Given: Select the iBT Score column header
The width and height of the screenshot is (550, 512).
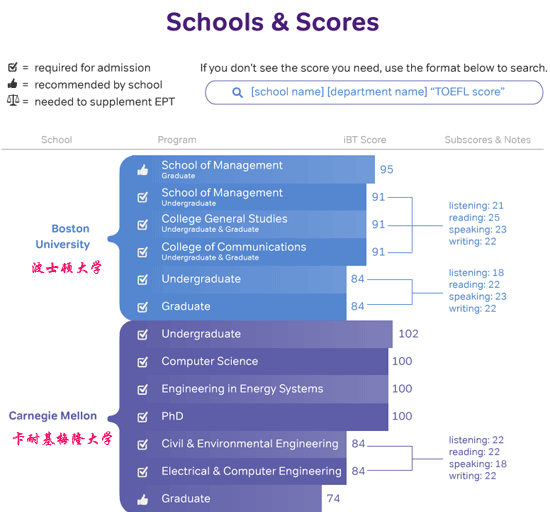Looking at the screenshot, I should (x=365, y=140).
